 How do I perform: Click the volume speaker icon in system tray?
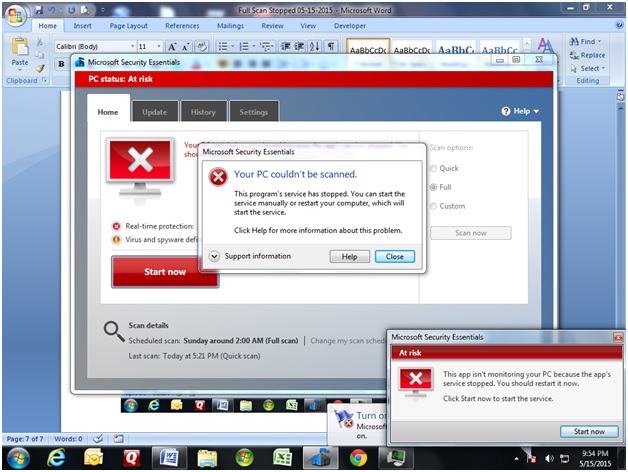(x=549, y=458)
